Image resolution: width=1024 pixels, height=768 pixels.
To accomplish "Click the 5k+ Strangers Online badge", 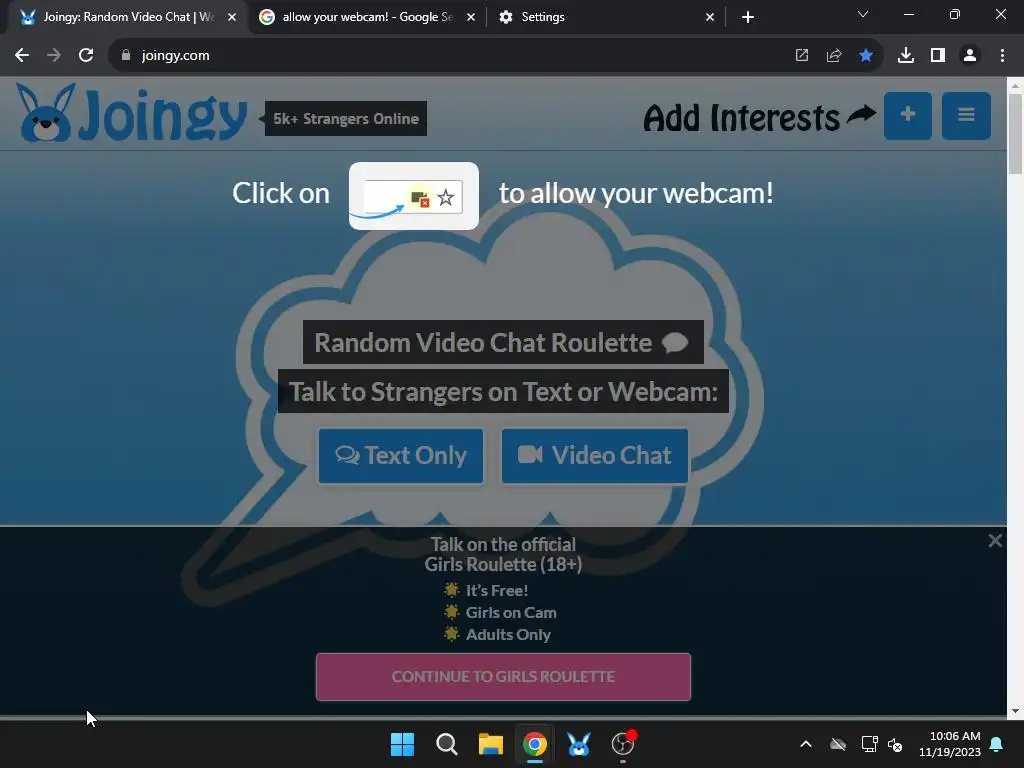I will tap(345, 118).
